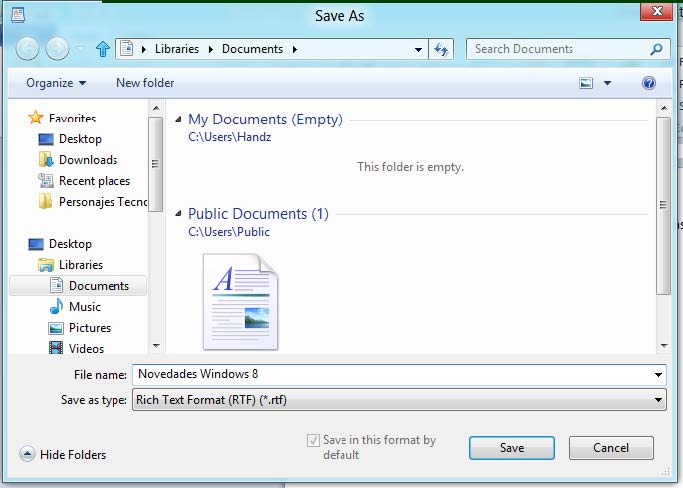
Task: Click the Search Documents magnifier icon
Action: pos(656,49)
